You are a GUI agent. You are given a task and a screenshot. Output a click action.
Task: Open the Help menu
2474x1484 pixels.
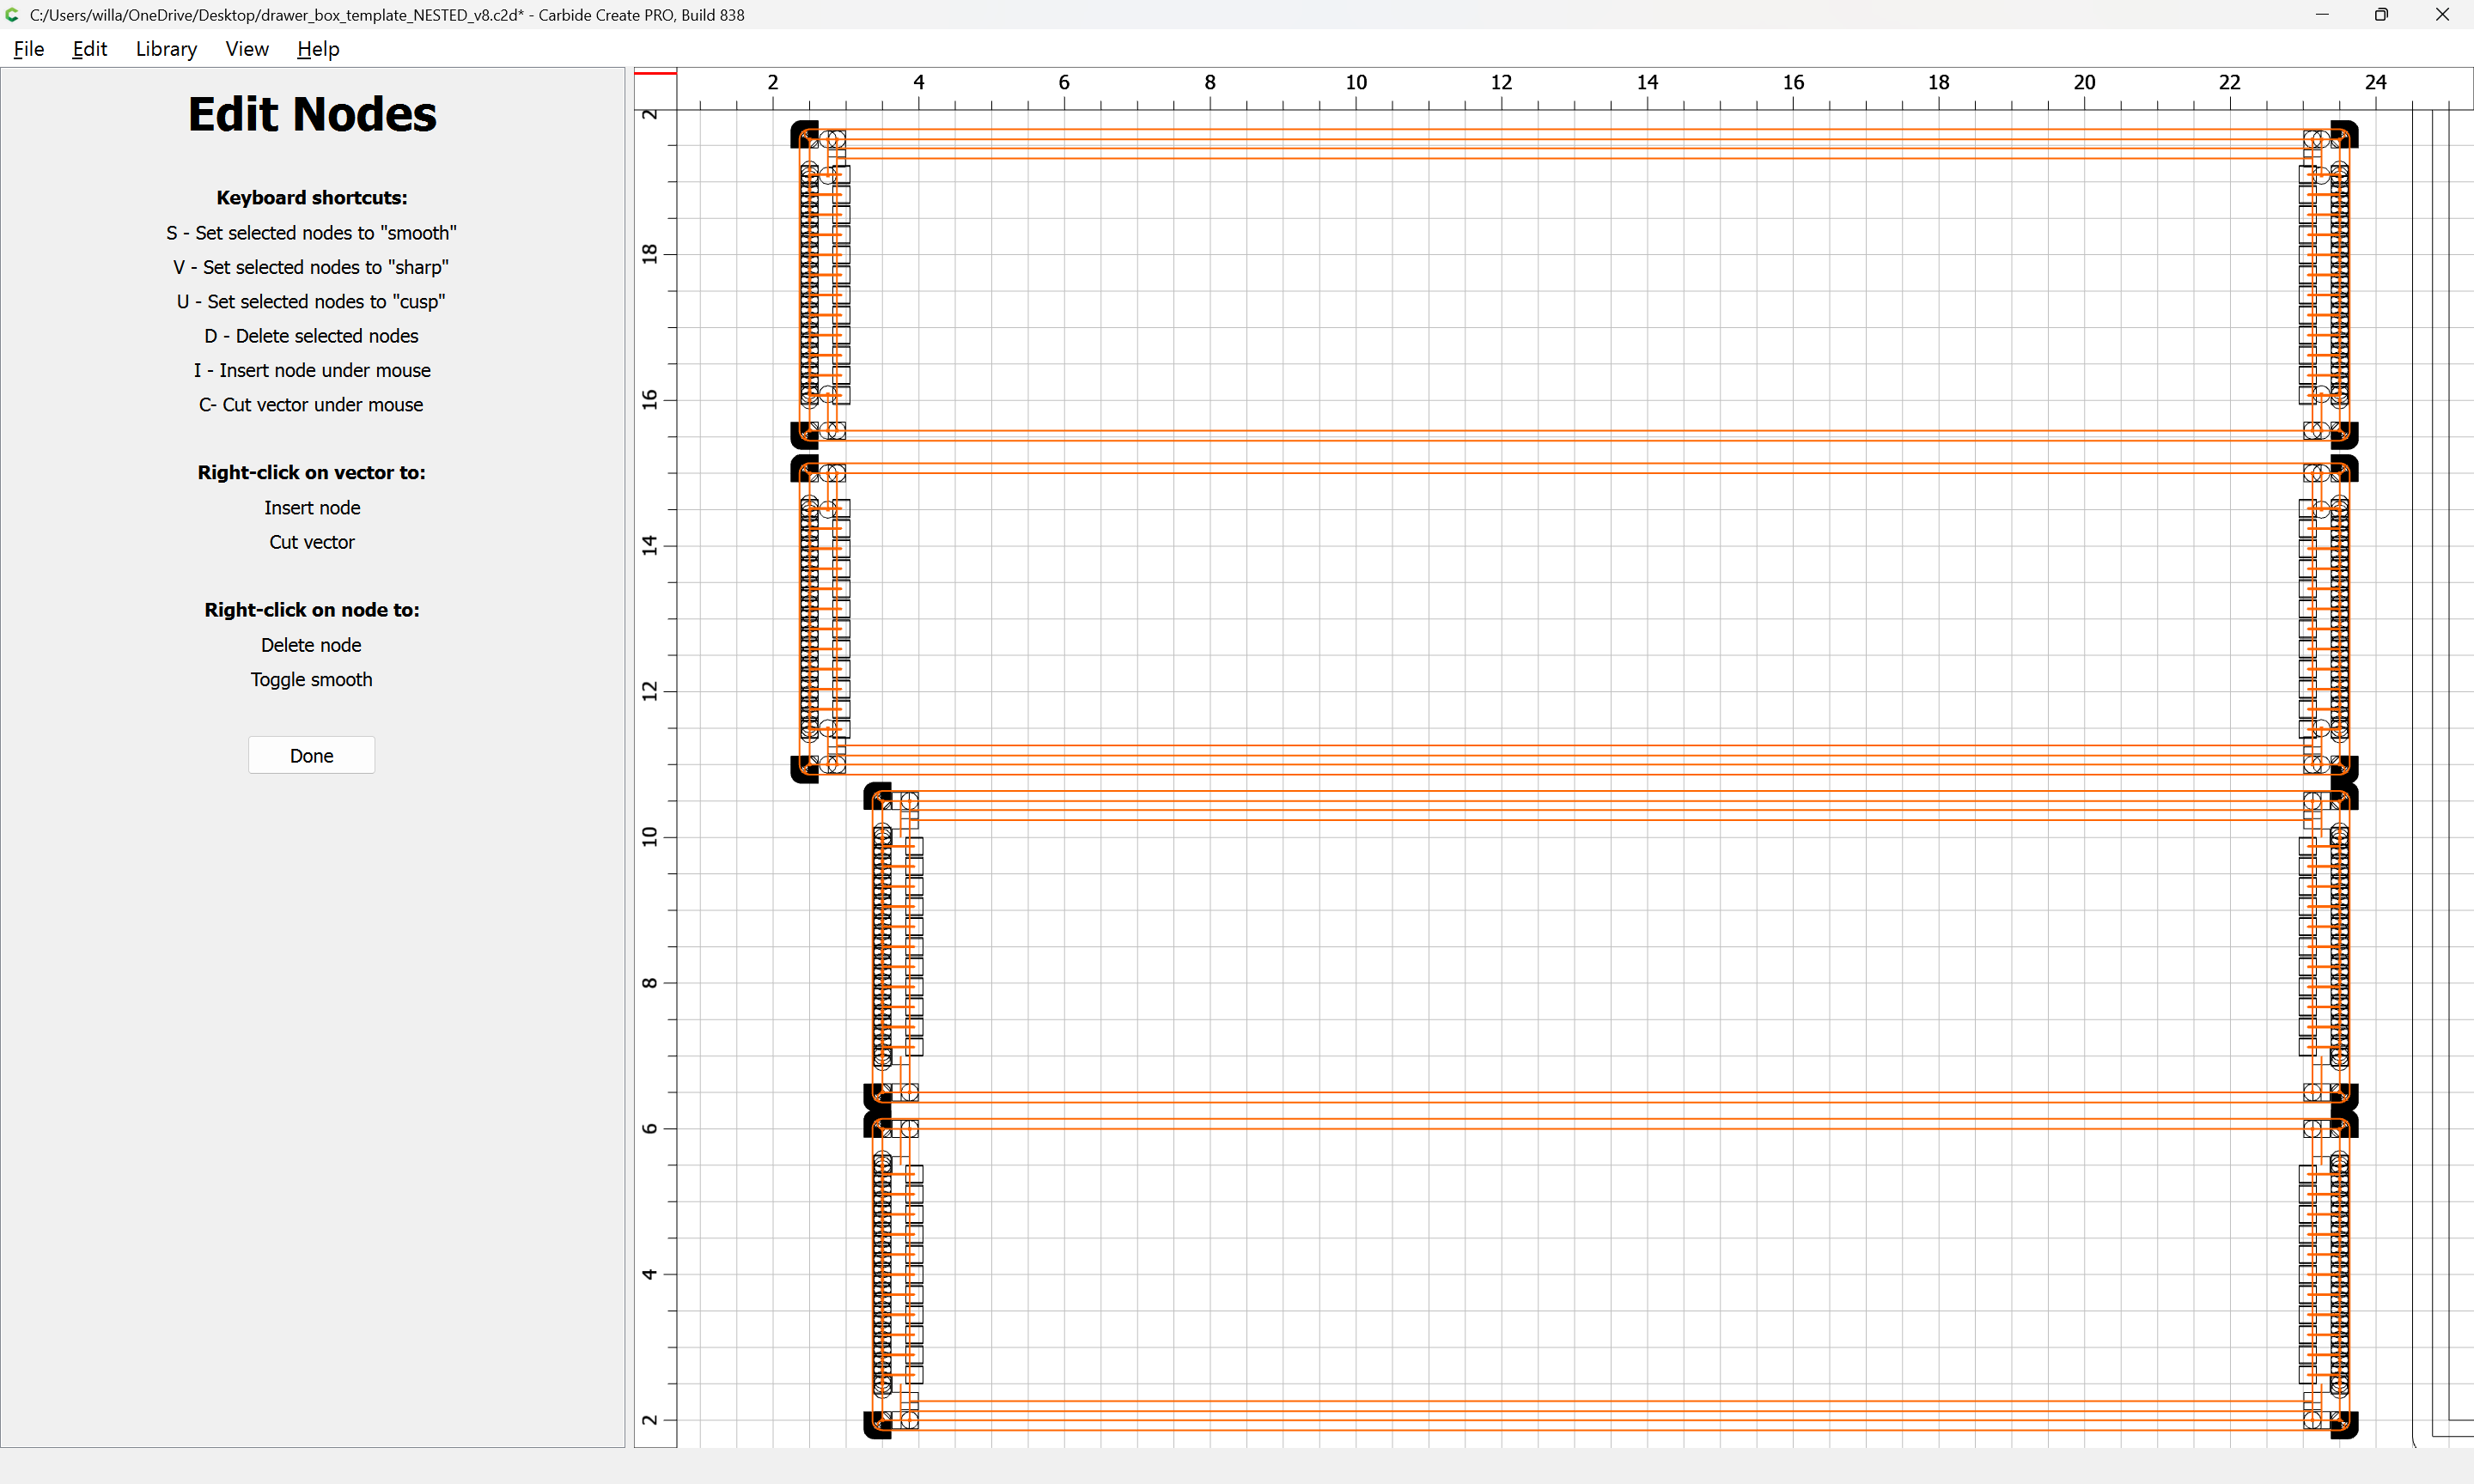click(318, 49)
